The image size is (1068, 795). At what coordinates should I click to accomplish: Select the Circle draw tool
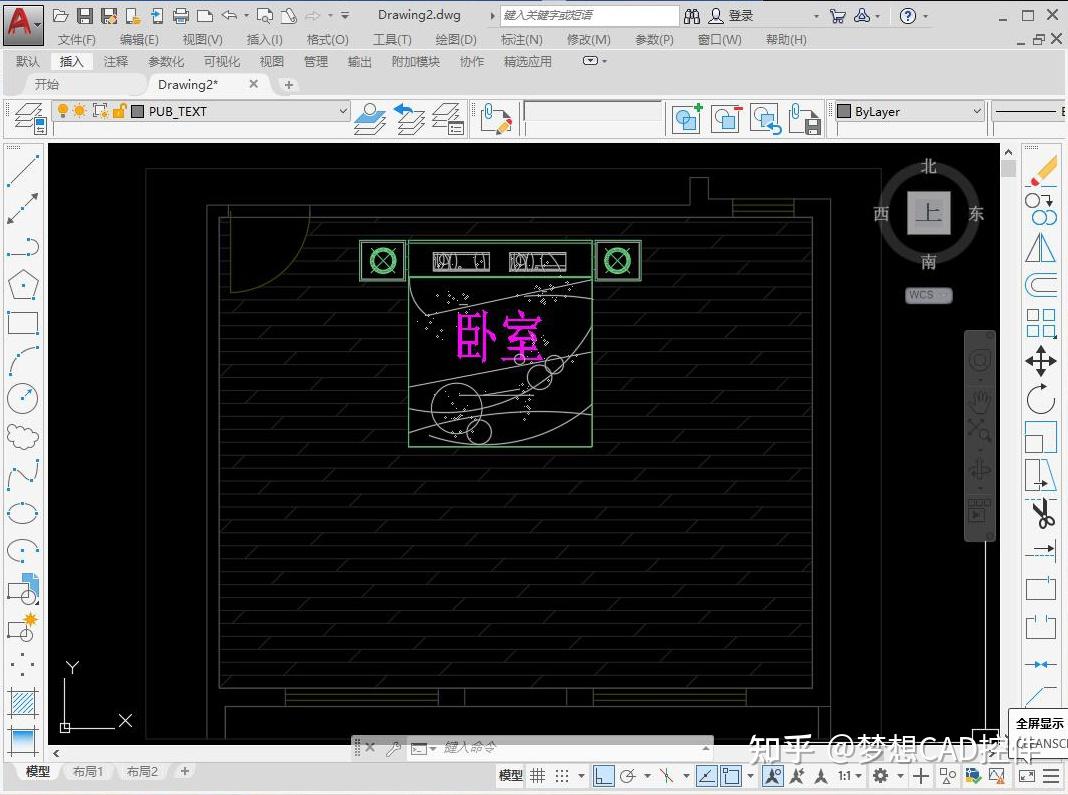22,399
